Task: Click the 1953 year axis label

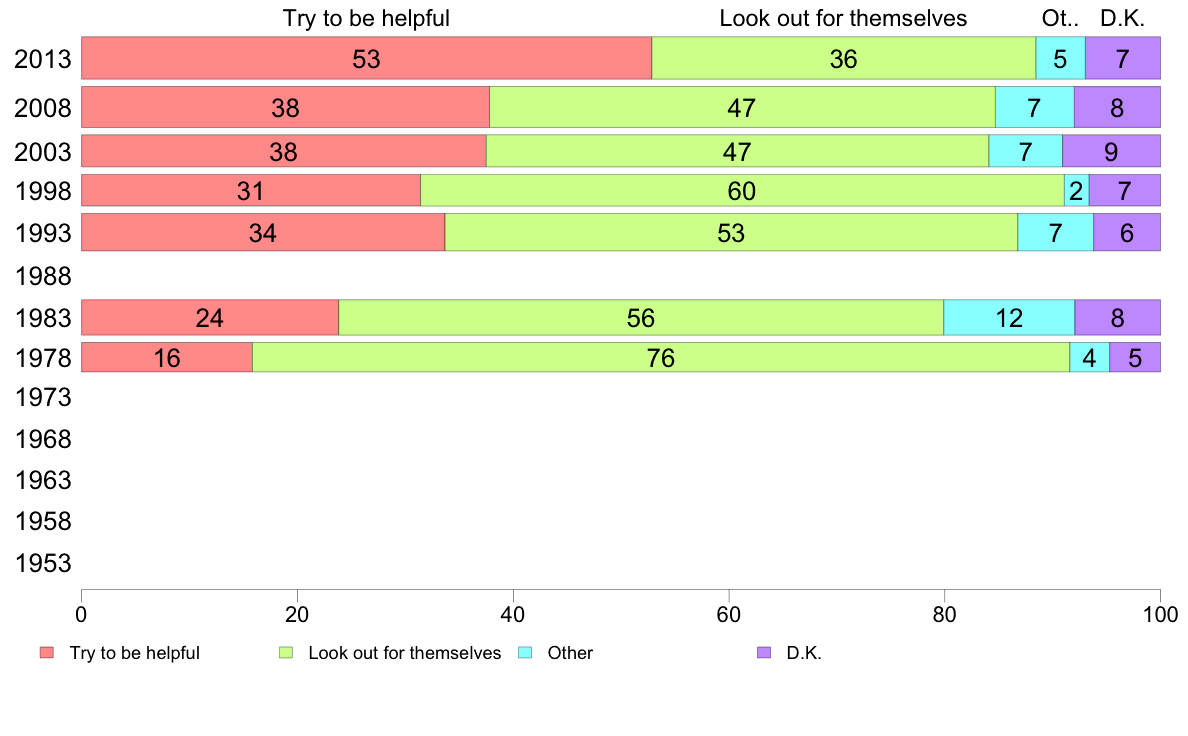Action: coord(42,563)
